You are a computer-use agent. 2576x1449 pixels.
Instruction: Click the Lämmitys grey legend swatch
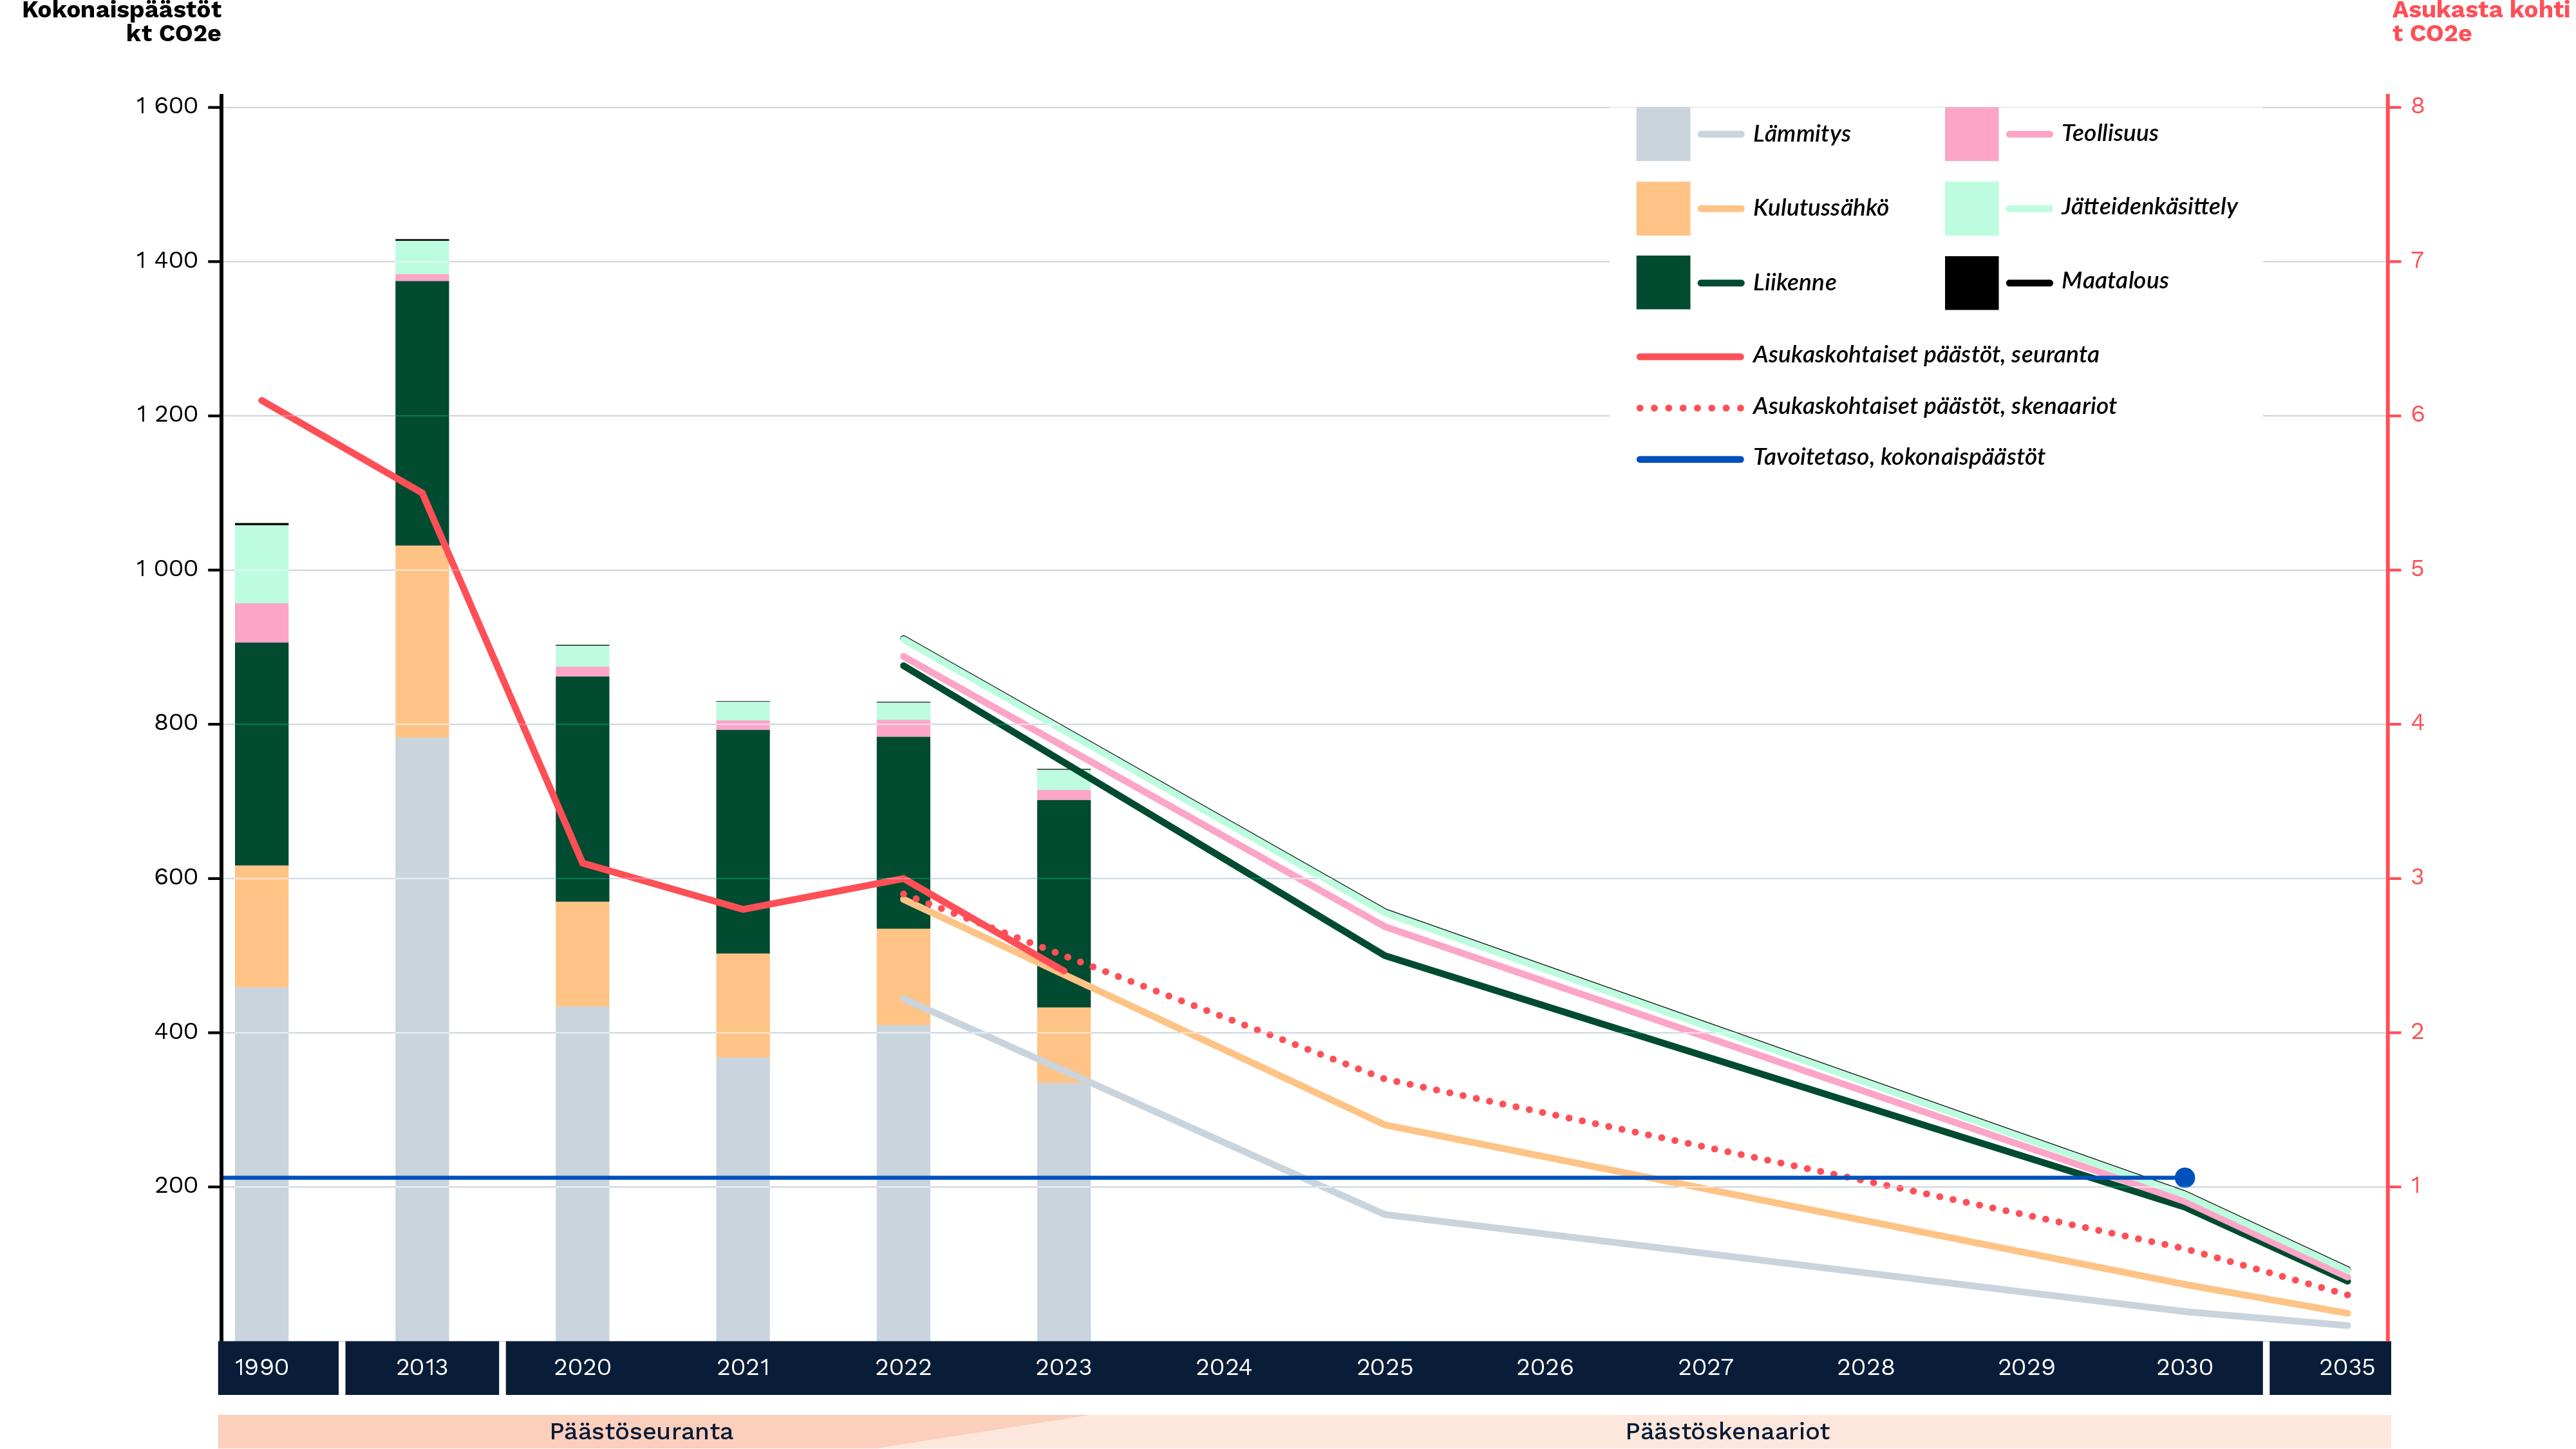(1662, 134)
